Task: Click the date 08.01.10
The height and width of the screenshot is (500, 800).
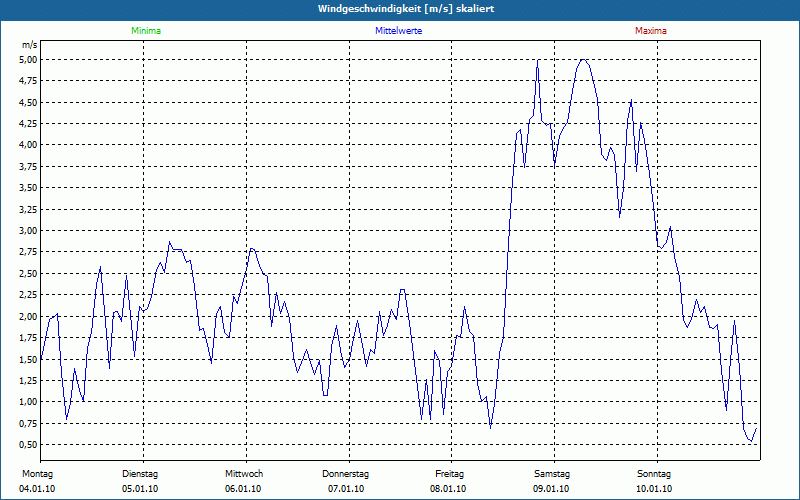Action: click(x=448, y=489)
